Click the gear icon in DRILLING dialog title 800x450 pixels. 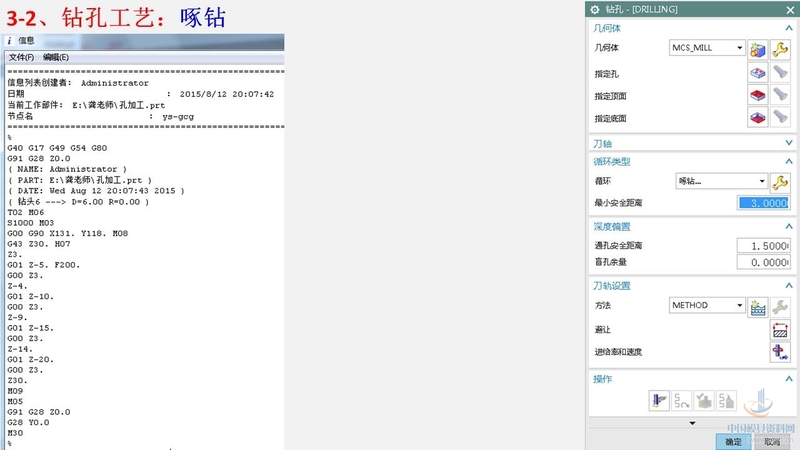coord(594,10)
